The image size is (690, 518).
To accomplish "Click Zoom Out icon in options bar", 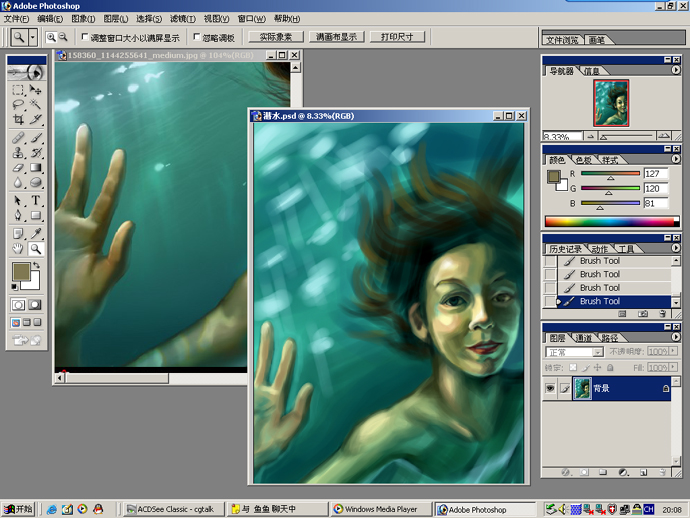I will (63, 37).
